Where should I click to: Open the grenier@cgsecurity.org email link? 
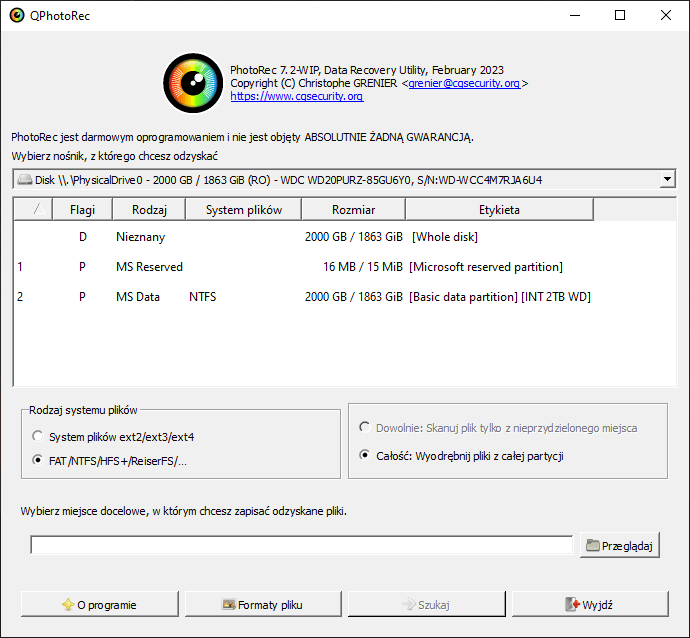tap(464, 83)
